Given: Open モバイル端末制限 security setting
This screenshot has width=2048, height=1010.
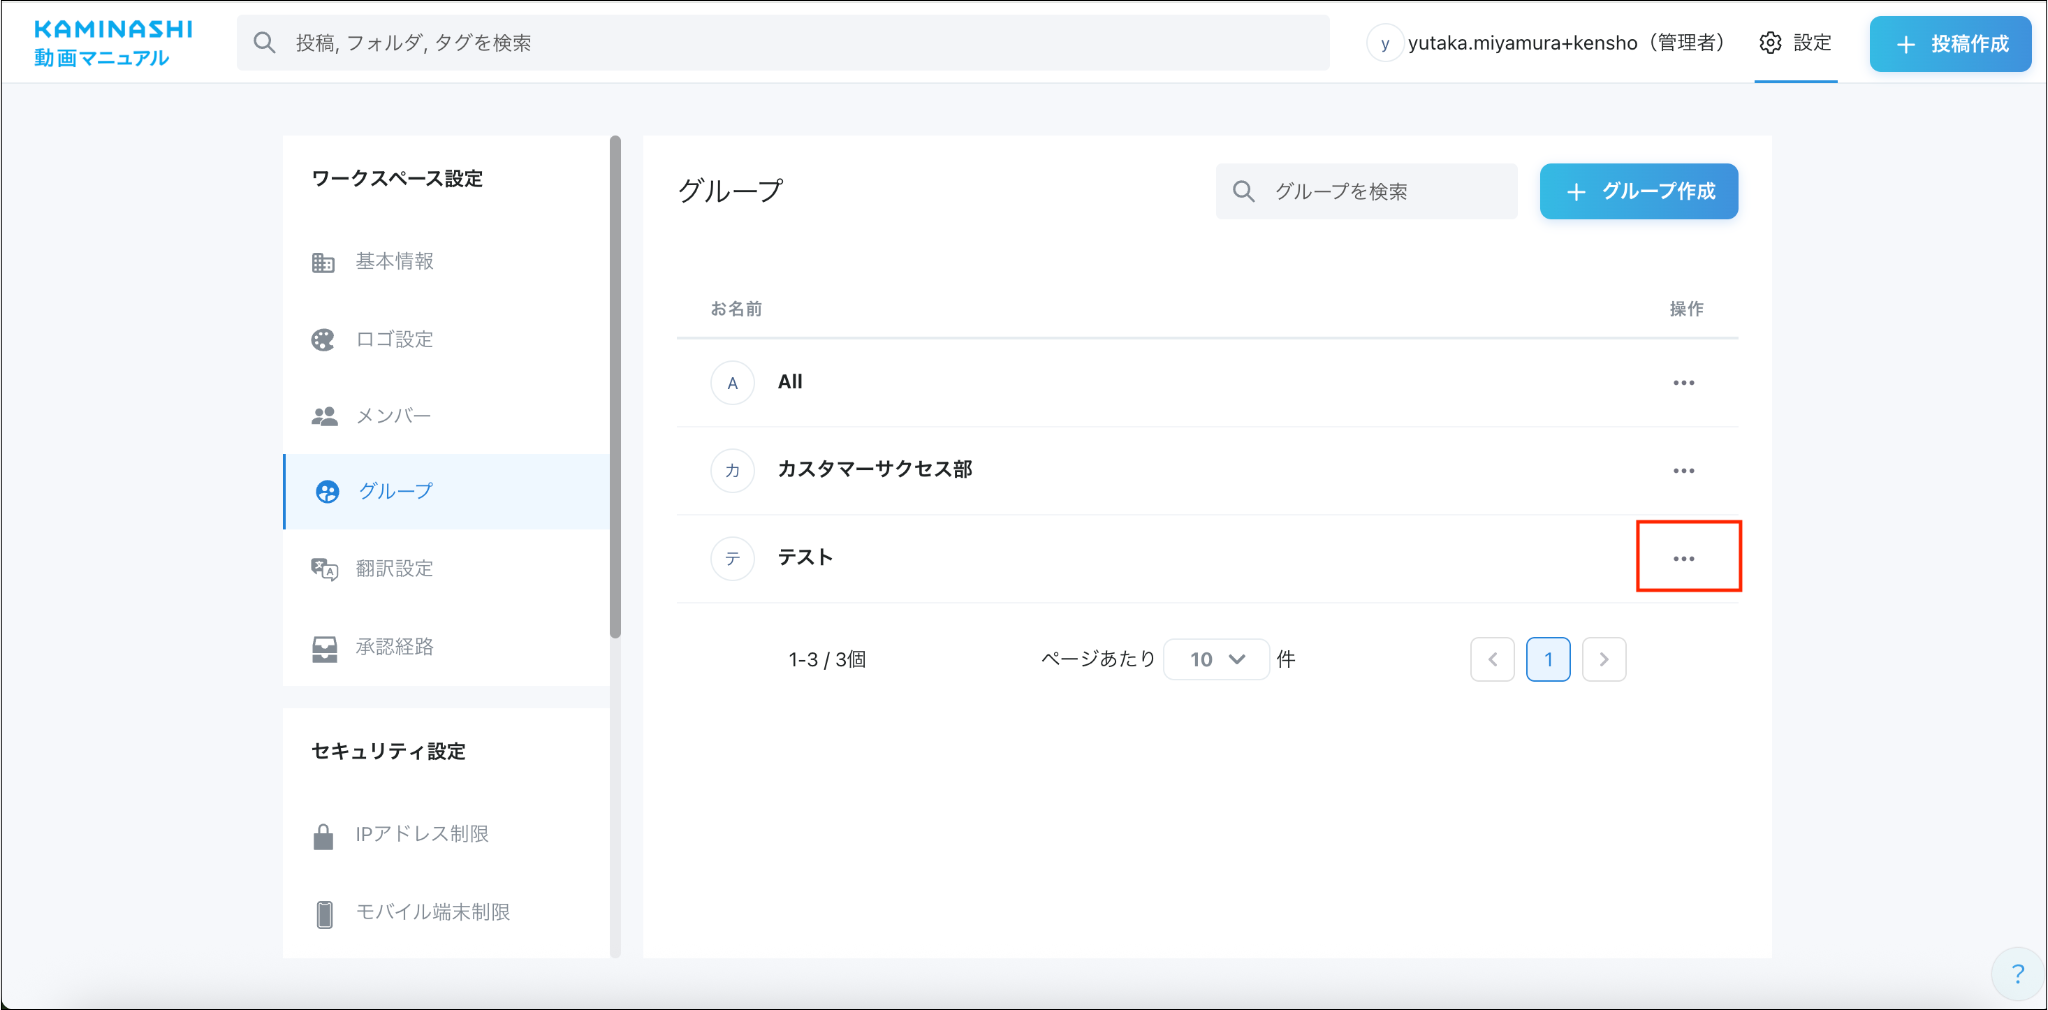Looking at the screenshot, I should (x=446, y=912).
